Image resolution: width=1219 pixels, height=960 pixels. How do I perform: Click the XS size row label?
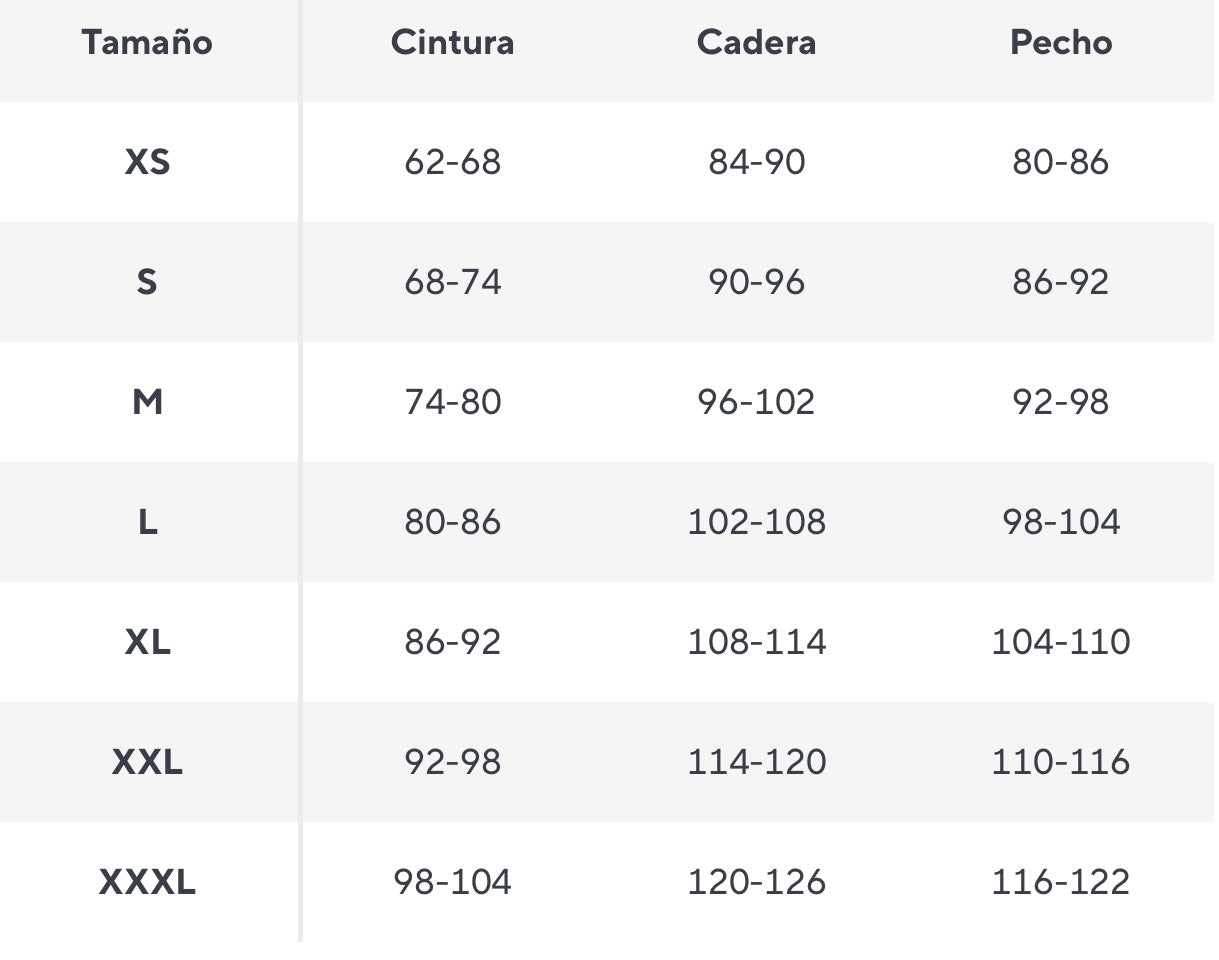[147, 162]
